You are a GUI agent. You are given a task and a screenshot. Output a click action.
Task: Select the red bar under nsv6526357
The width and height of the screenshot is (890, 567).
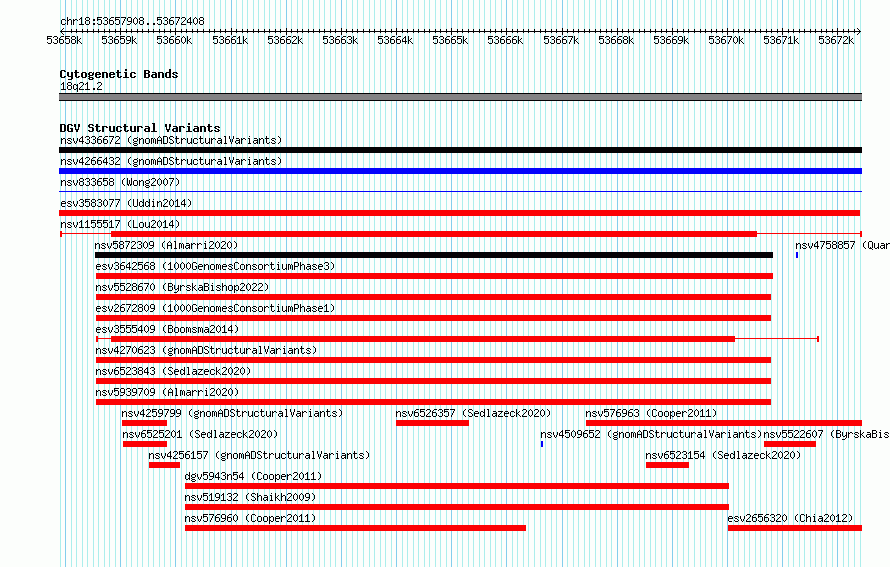click(x=433, y=423)
